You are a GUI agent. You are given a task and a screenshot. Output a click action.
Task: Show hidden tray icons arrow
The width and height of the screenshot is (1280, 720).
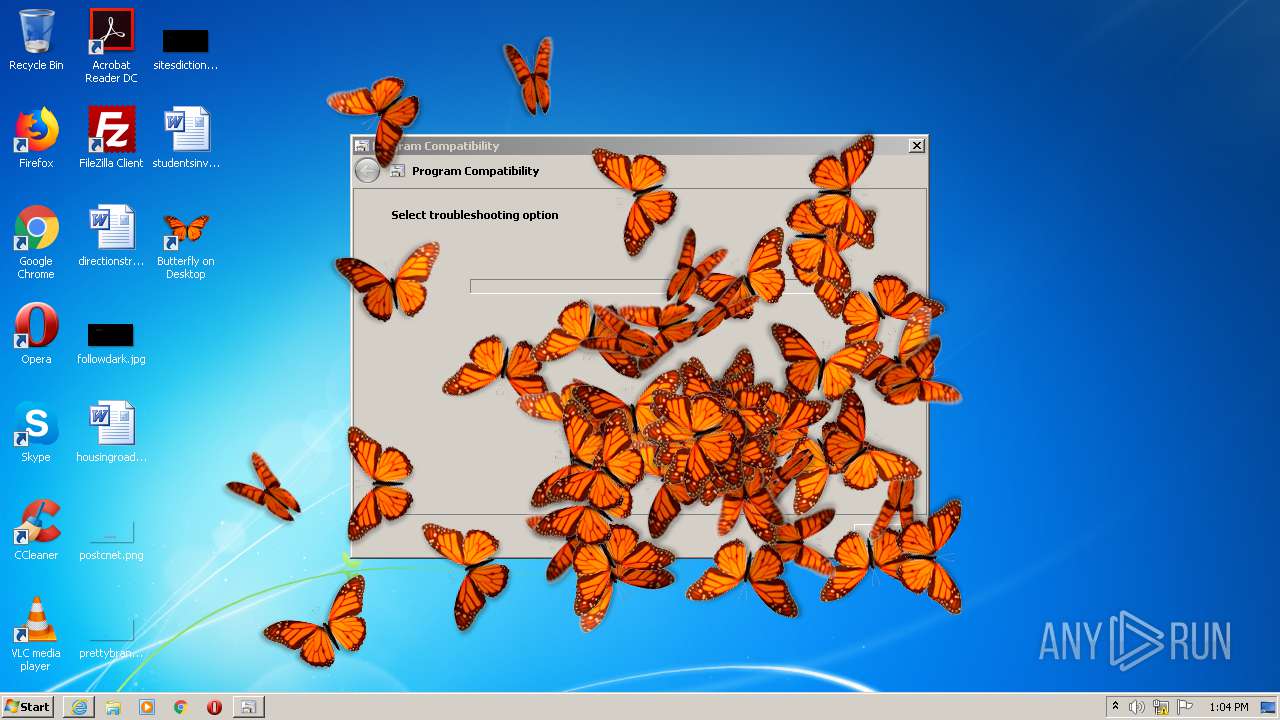(1115, 707)
